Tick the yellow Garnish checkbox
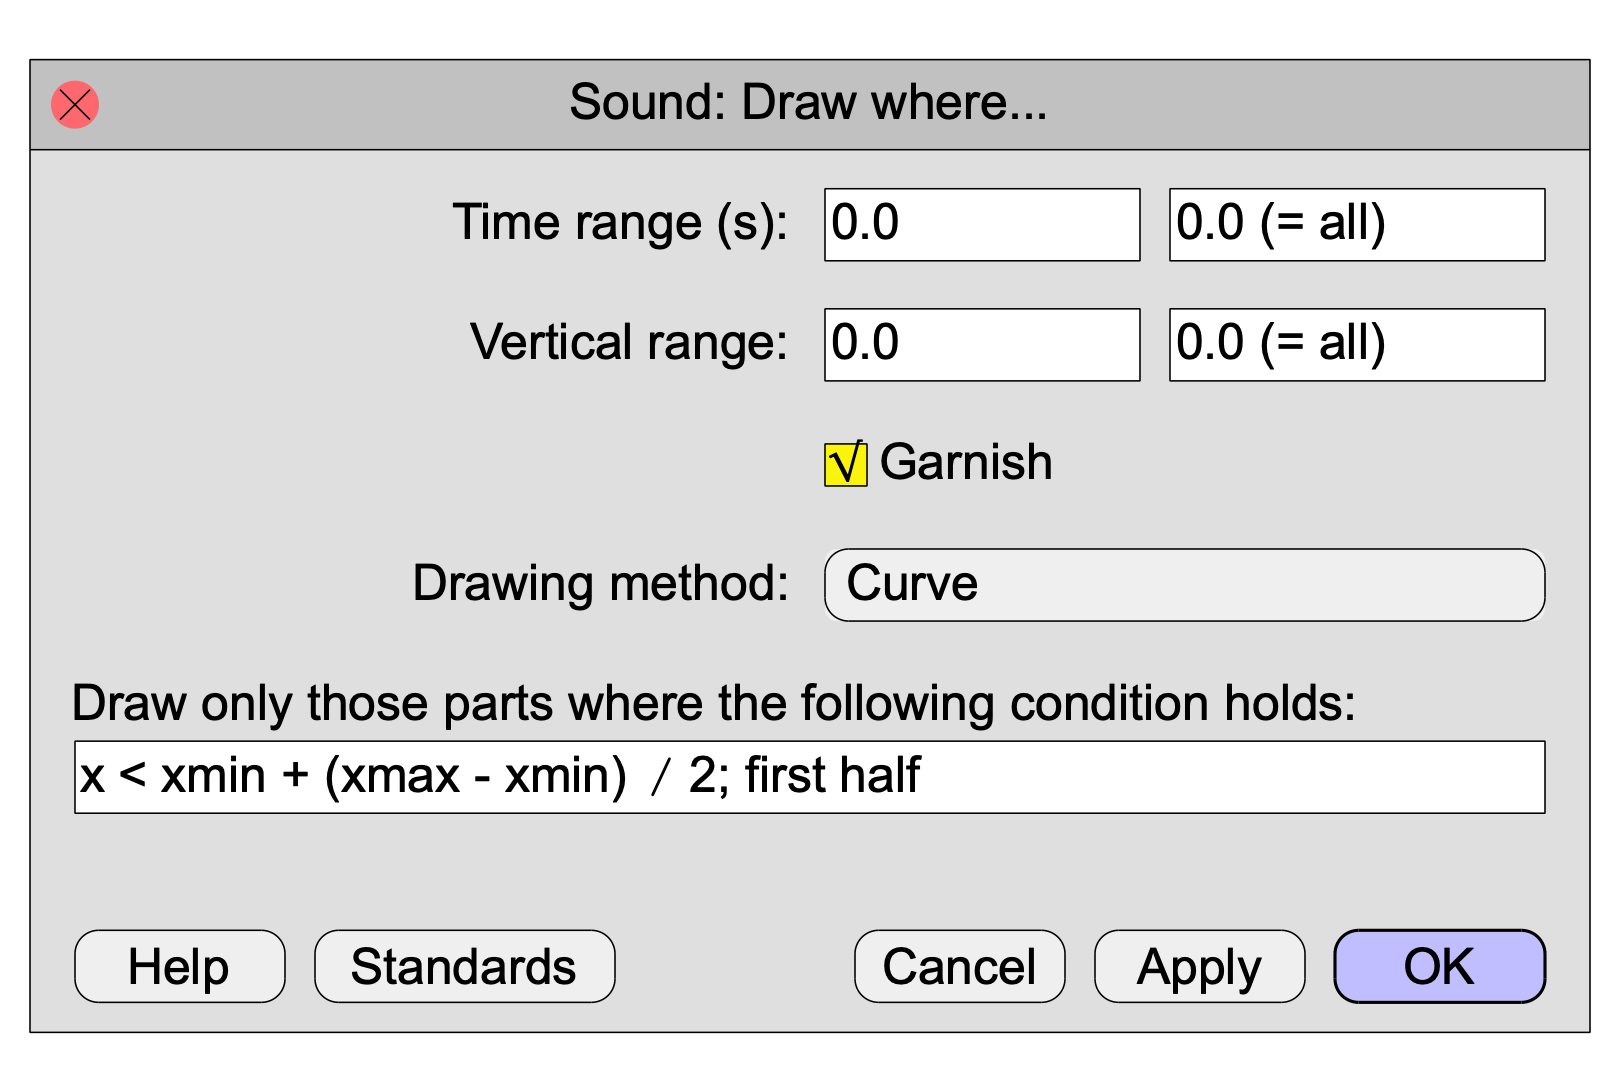Screen dimensions: 1620x1092 [x=845, y=464]
